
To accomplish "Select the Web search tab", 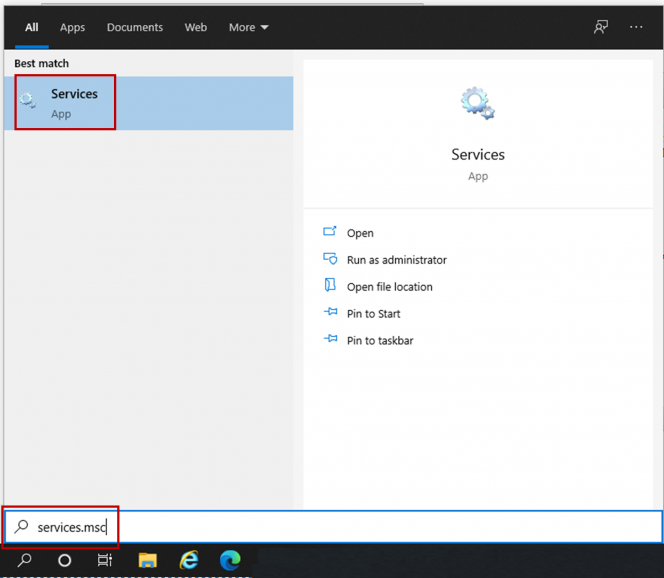I will [196, 28].
